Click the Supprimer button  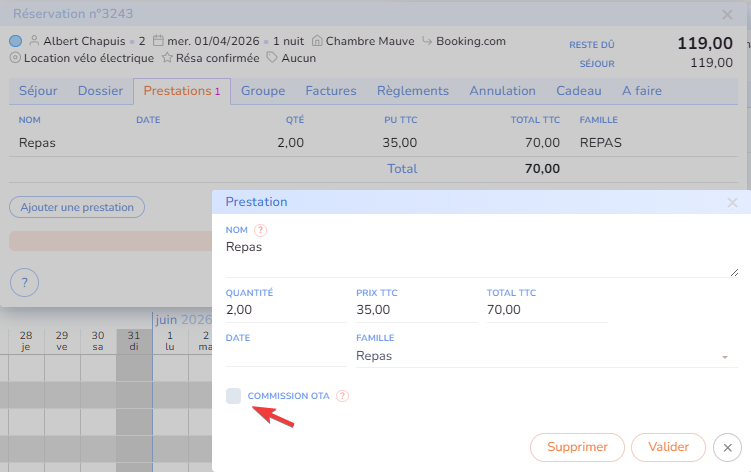coord(577,447)
